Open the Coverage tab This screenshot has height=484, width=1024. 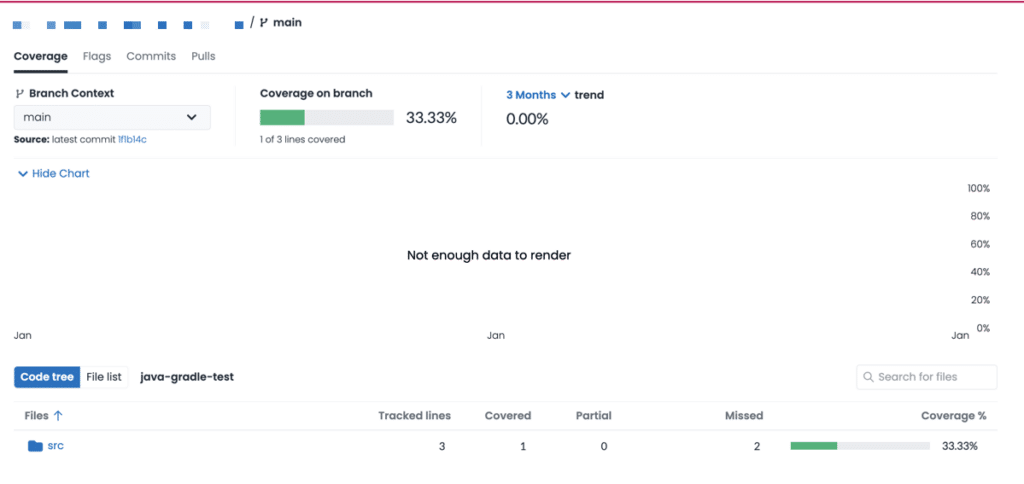(x=41, y=56)
